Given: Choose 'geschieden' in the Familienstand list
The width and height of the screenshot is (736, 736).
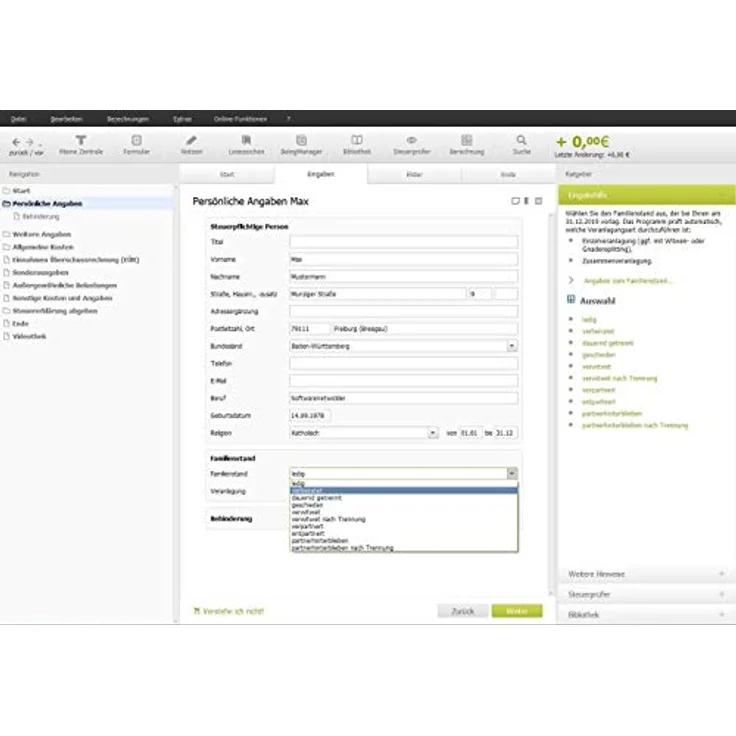Looking at the screenshot, I should point(308,505).
